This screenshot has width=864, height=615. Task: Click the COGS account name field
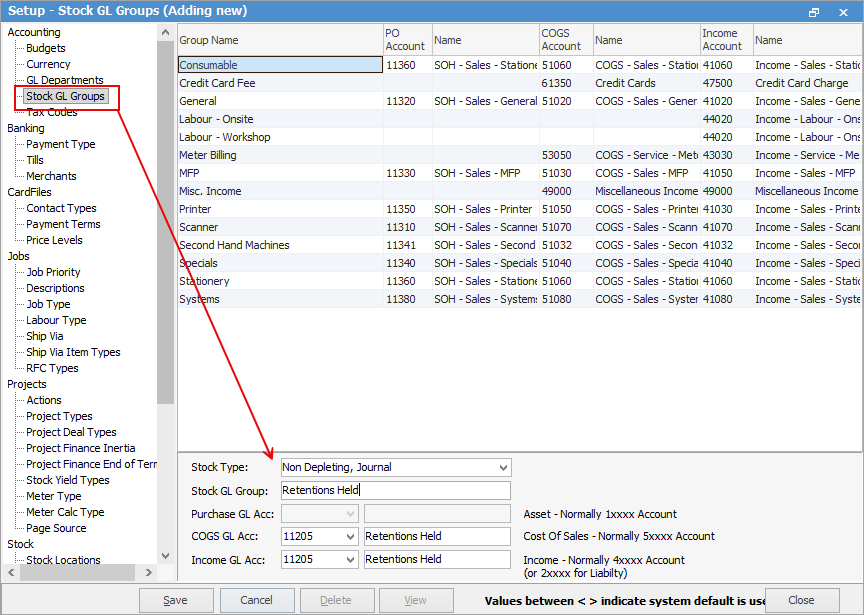click(x=436, y=537)
